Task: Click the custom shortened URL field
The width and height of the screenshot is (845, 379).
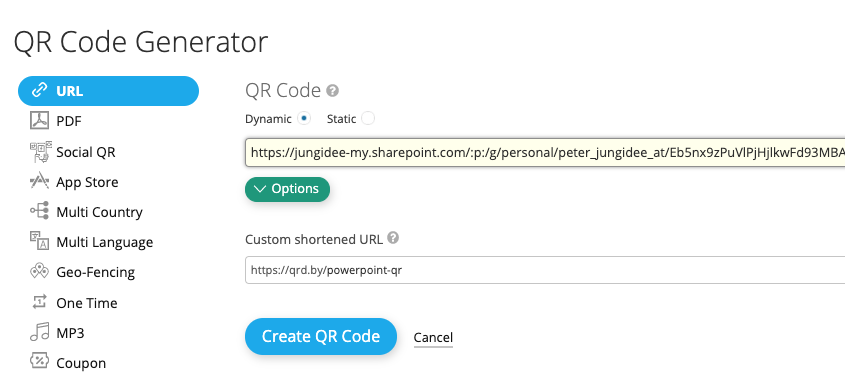Action: tap(545, 270)
